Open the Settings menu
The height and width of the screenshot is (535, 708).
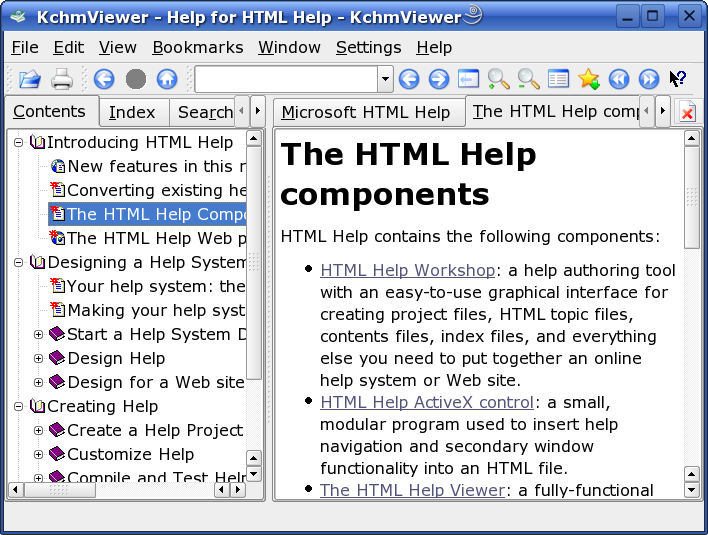[x=368, y=47]
